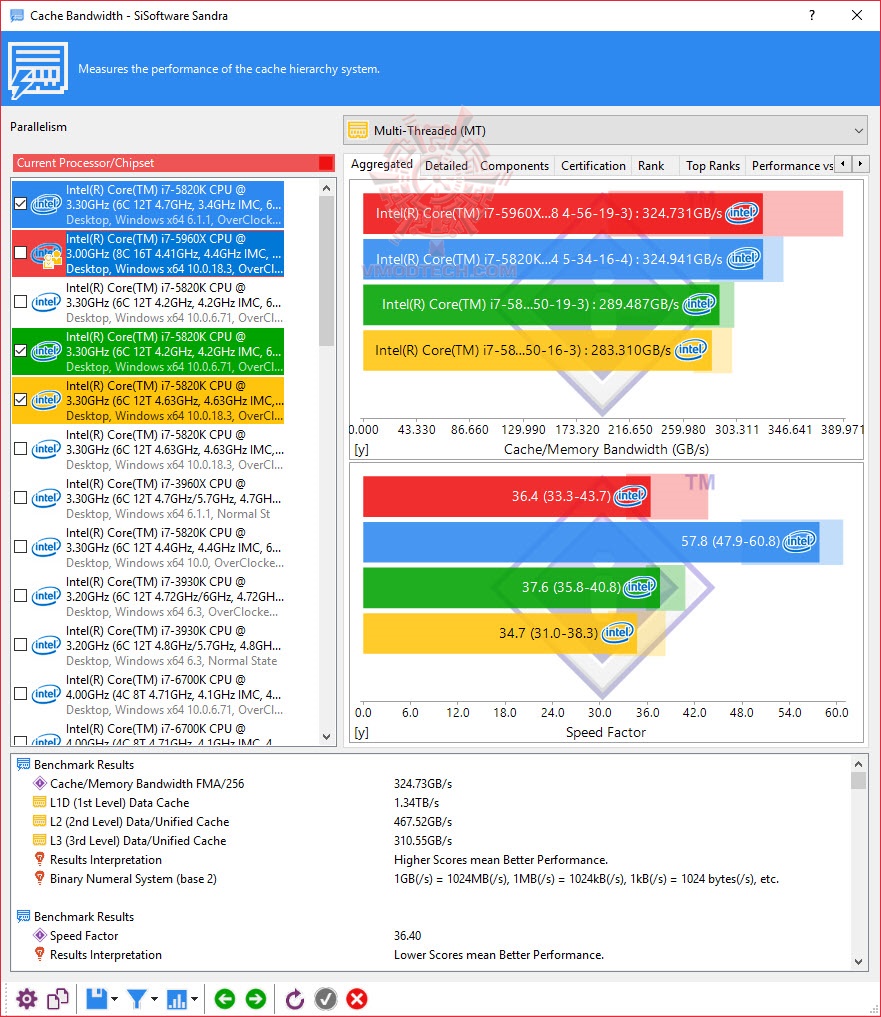Click the Current Processor/Chipset header label
The height and width of the screenshot is (1017, 881).
point(86,163)
